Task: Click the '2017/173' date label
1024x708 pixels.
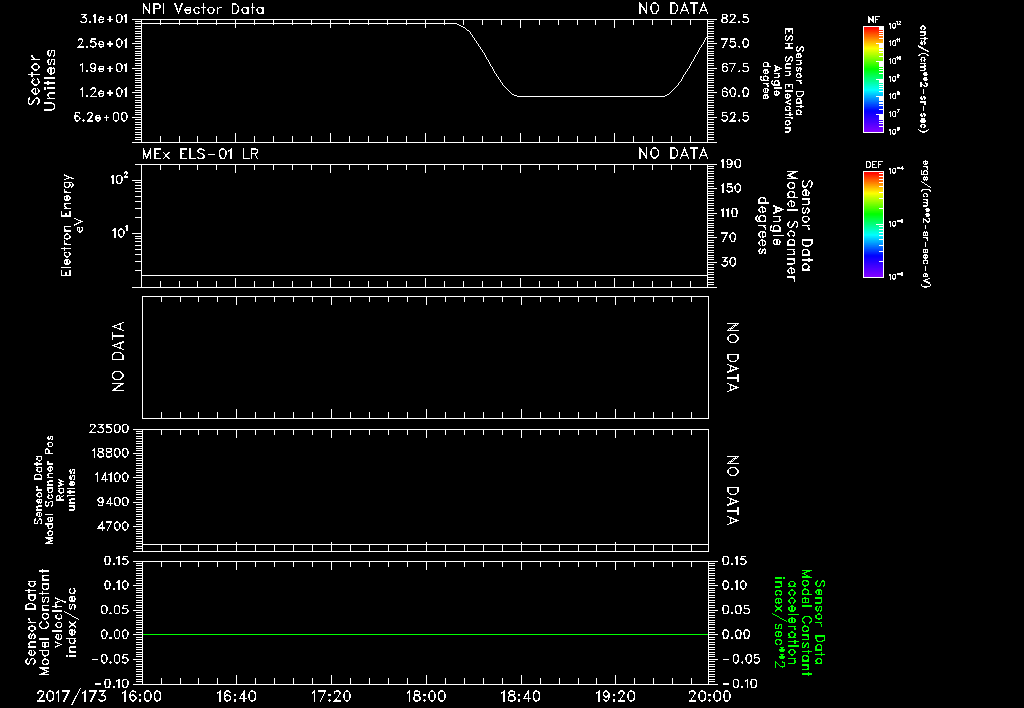Action: coord(71,696)
